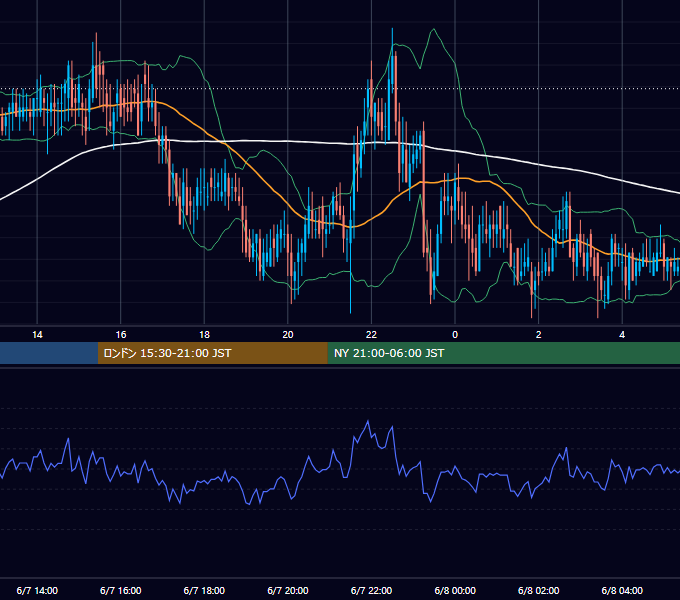
Task: Click the 4 hour label on price chart axis
Action: tap(622, 335)
